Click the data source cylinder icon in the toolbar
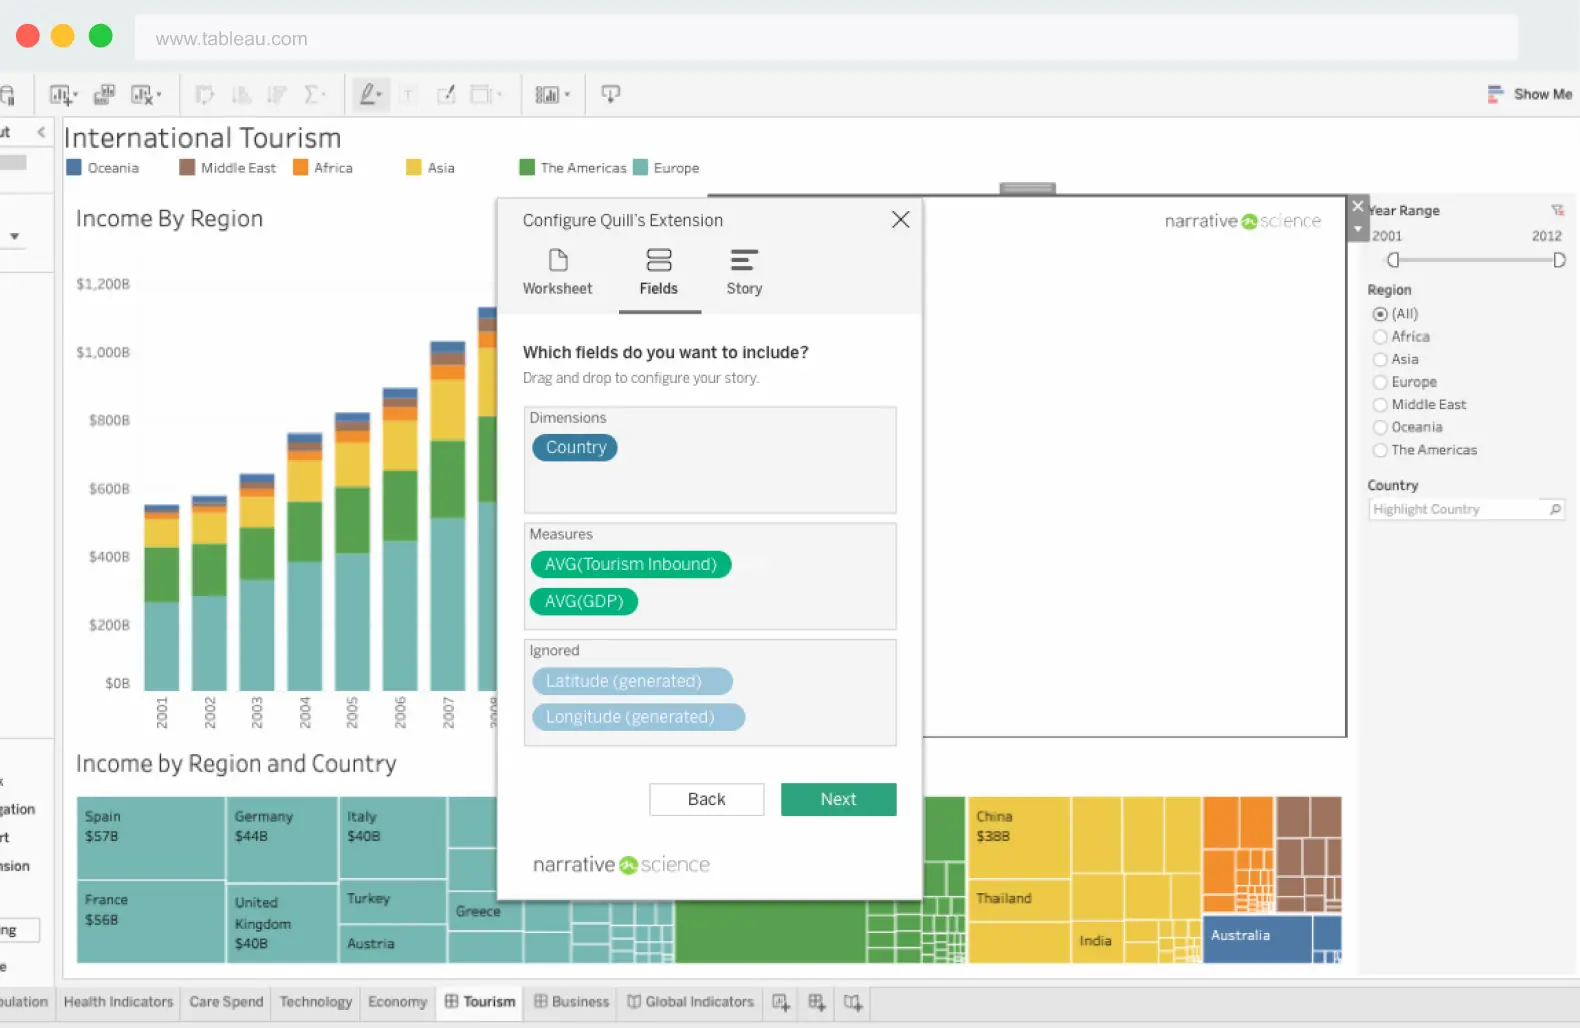Image resolution: width=1580 pixels, height=1028 pixels. 7,95
